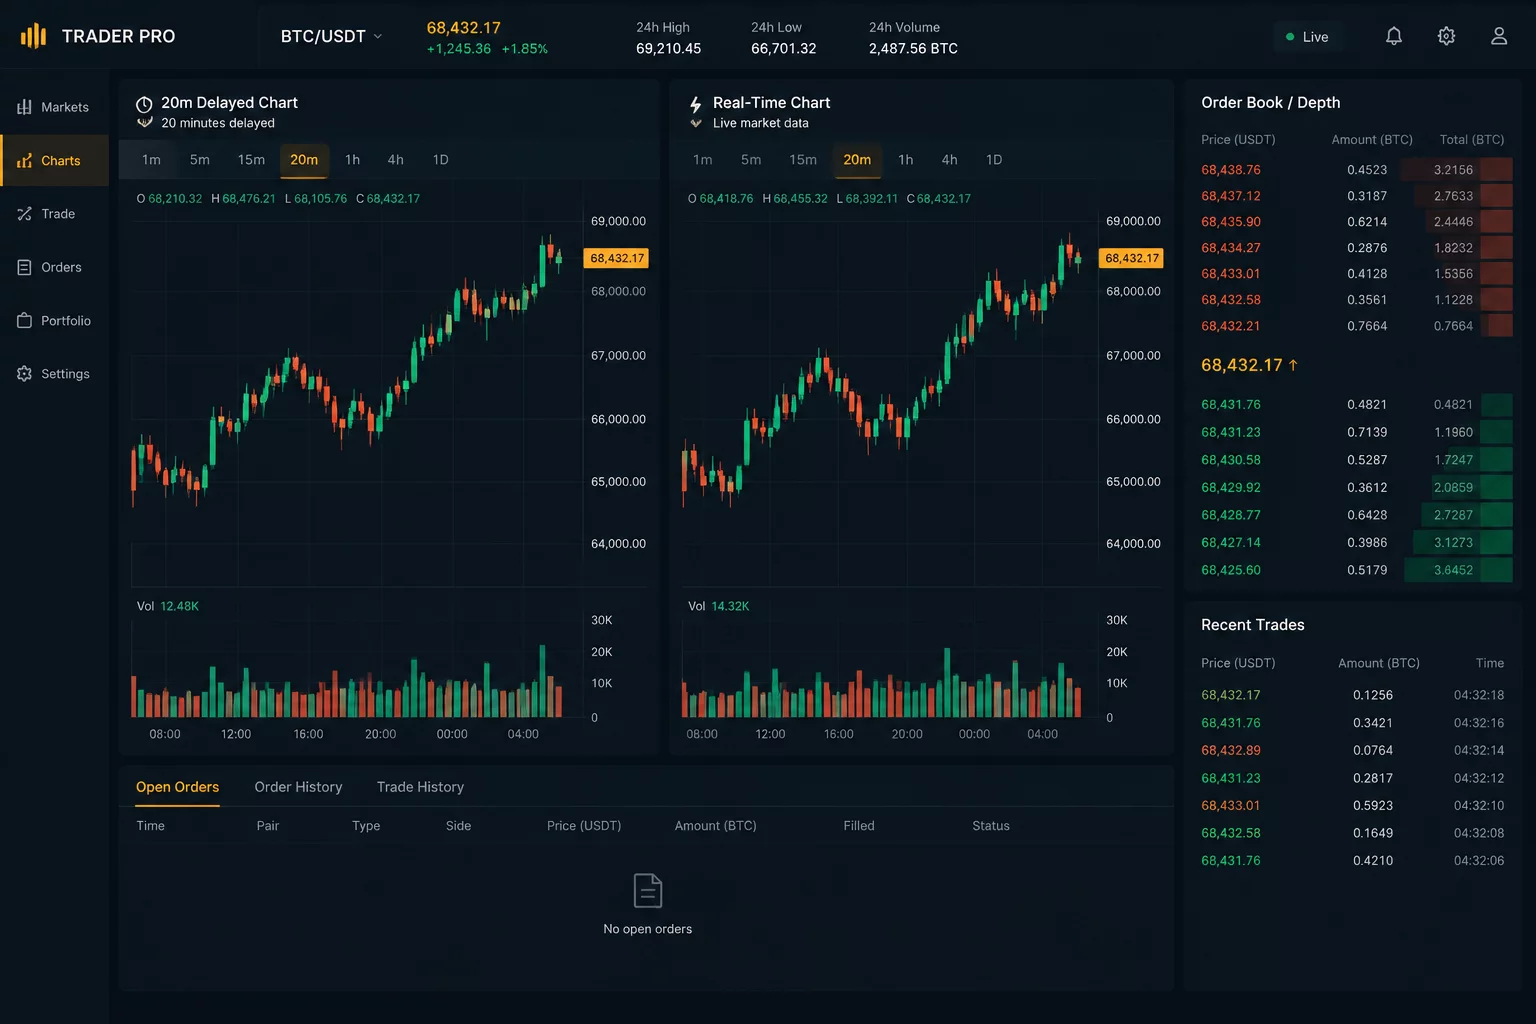This screenshot has height=1024, width=1536.
Task: Expand the 'Live market data' chevron
Action: click(x=696, y=123)
